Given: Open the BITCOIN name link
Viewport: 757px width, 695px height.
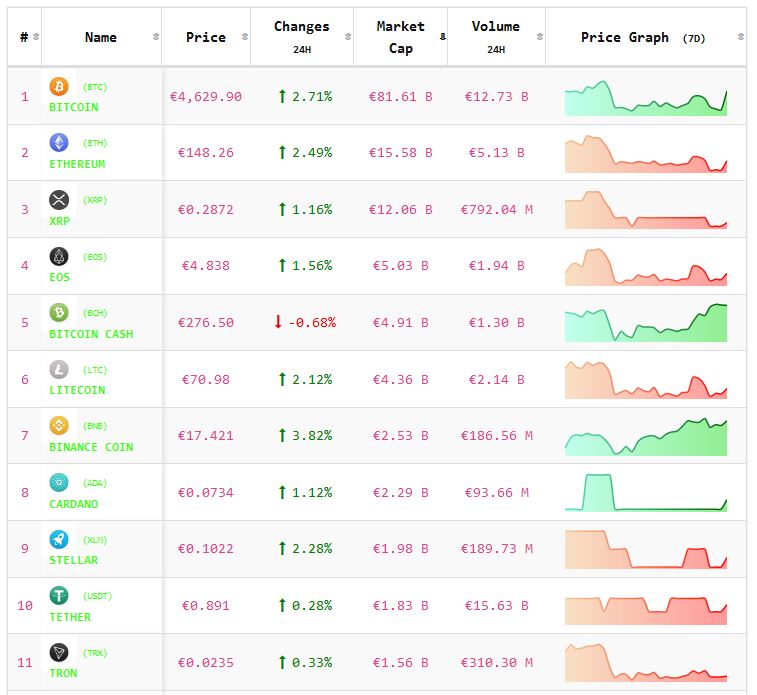Looking at the screenshot, I should 74,107.
